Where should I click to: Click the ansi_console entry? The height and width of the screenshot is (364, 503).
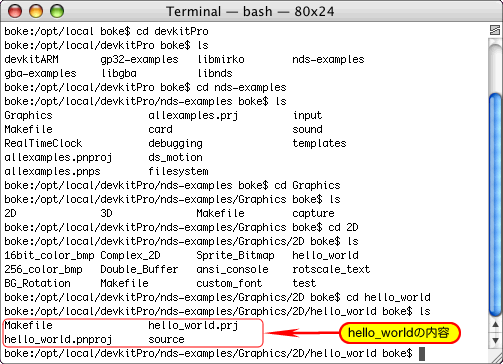click(x=232, y=269)
